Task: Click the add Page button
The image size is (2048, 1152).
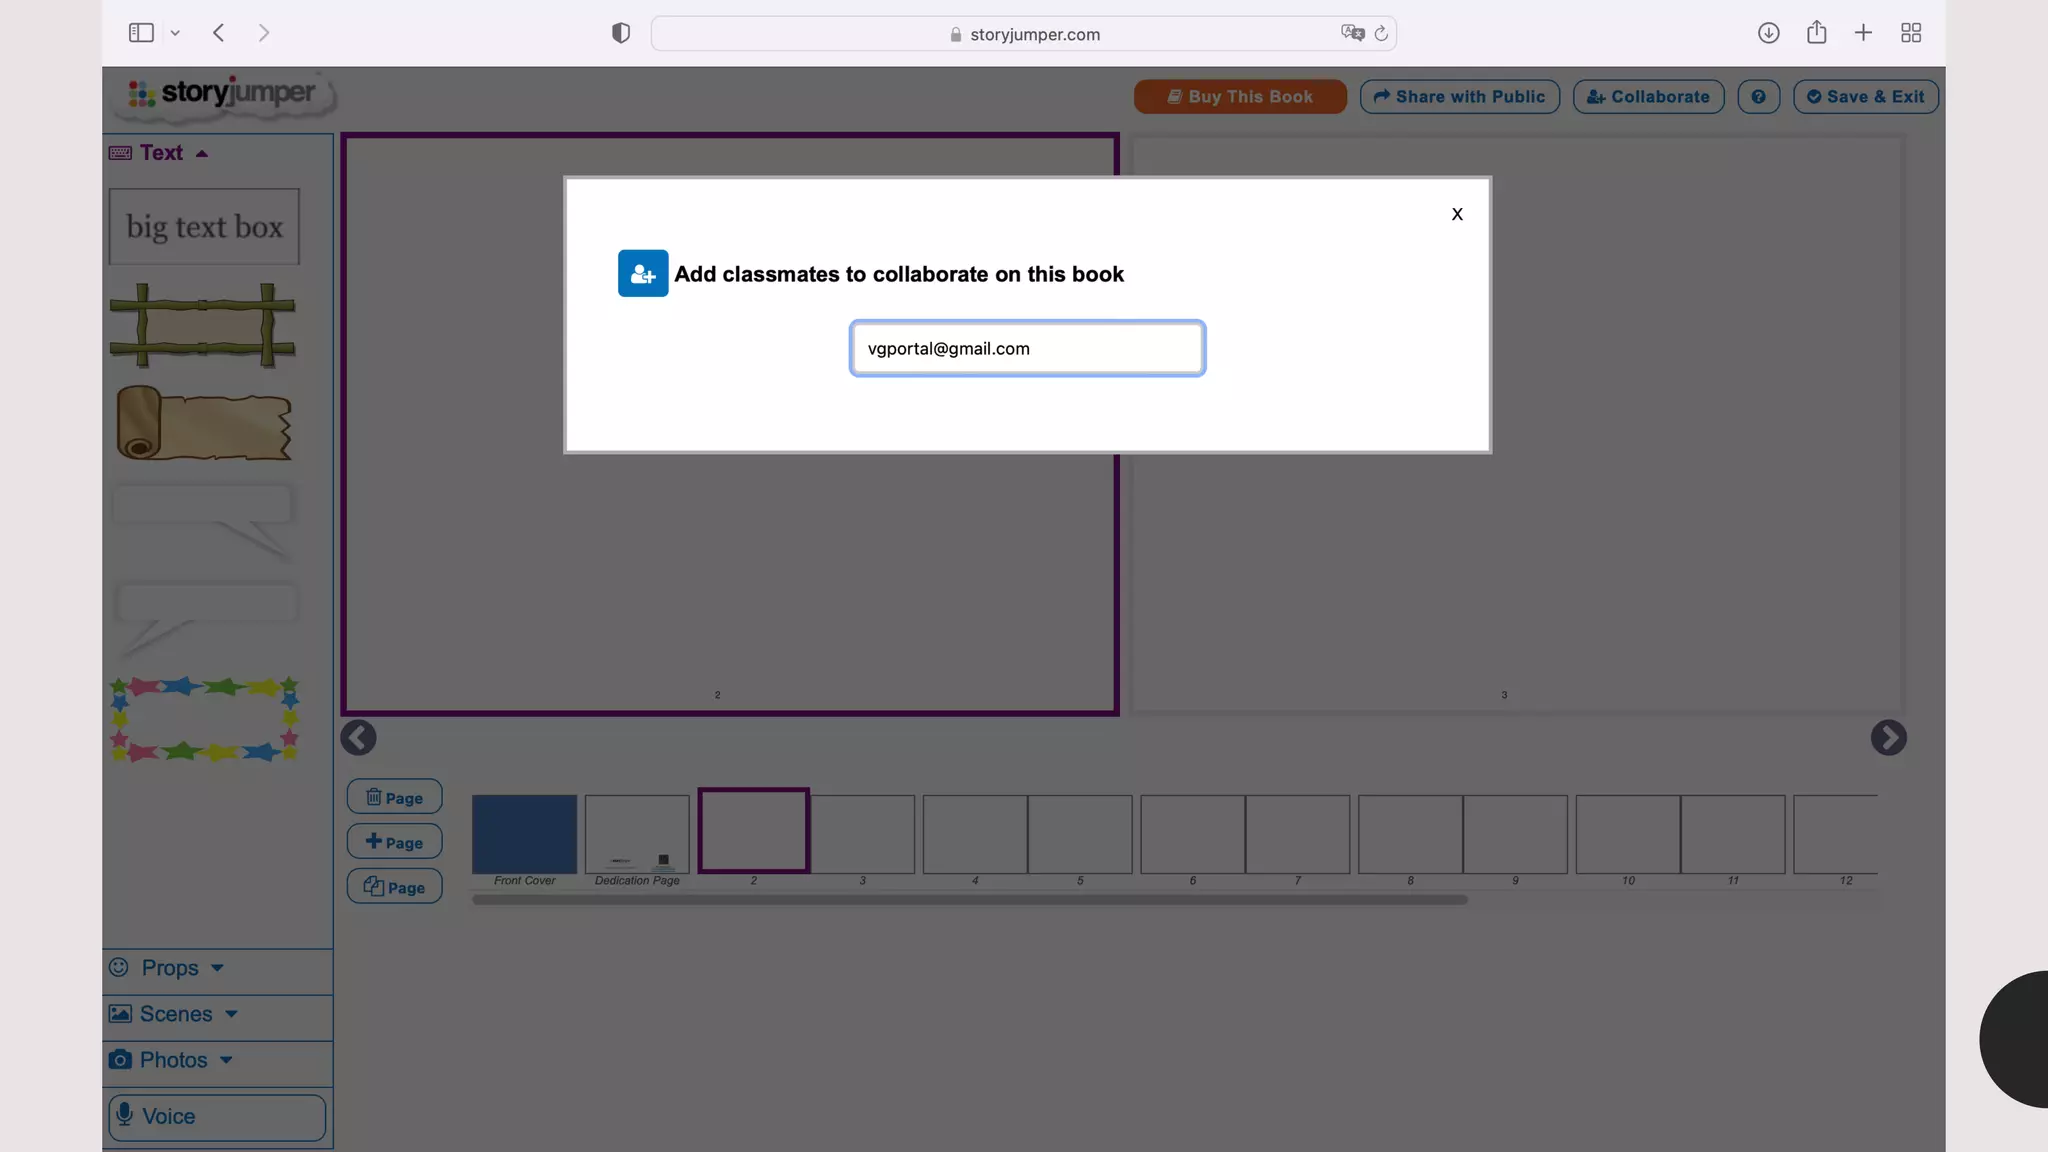Action: tap(394, 842)
